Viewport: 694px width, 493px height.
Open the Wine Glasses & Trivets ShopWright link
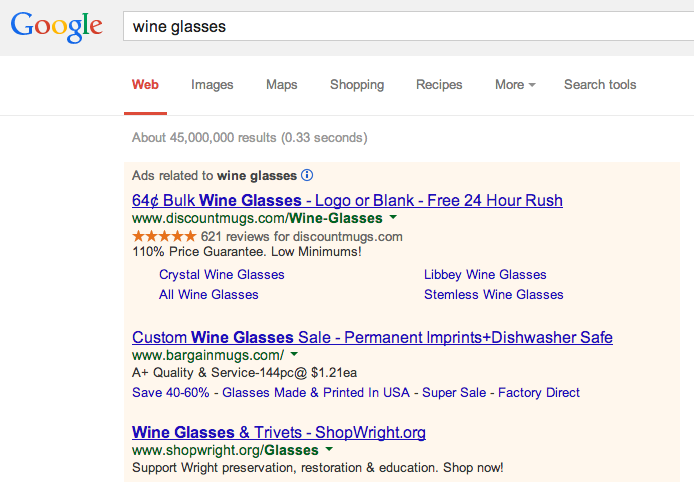279,432
